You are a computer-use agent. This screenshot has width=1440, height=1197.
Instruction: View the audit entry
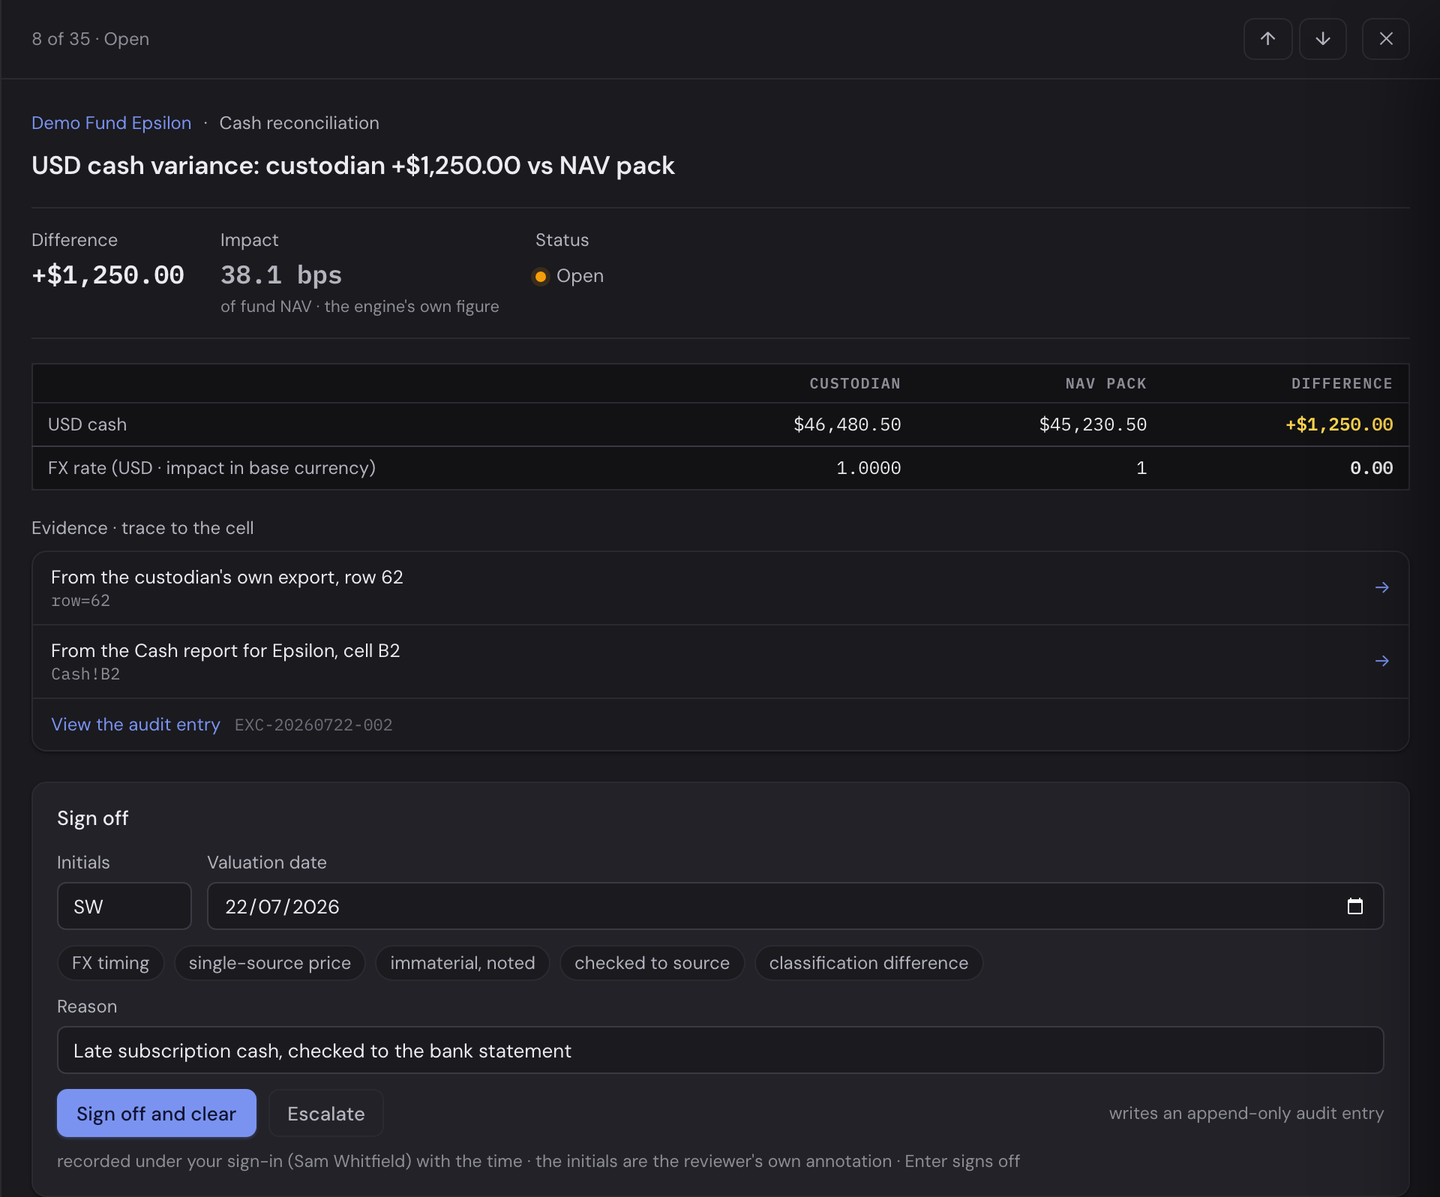[136, 724]
